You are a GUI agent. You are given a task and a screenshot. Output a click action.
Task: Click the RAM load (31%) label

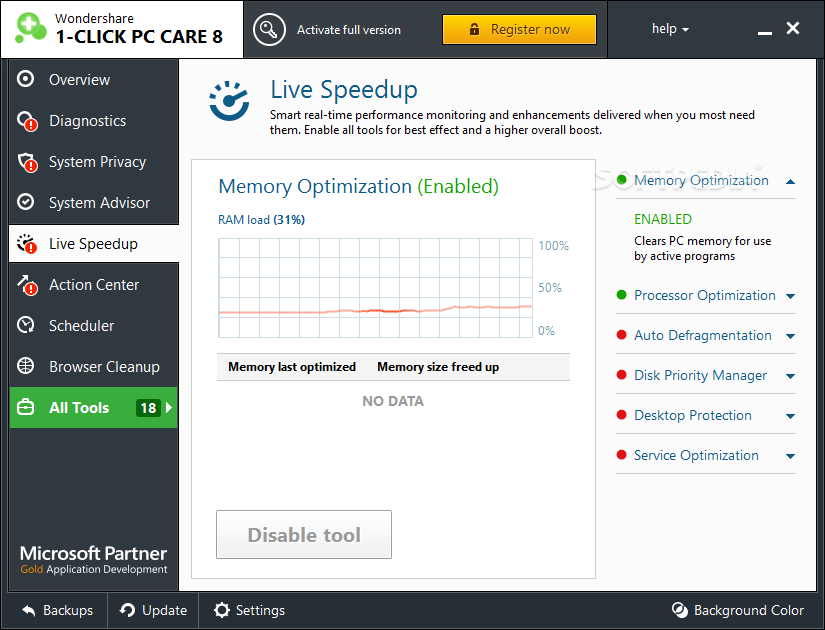261,219
